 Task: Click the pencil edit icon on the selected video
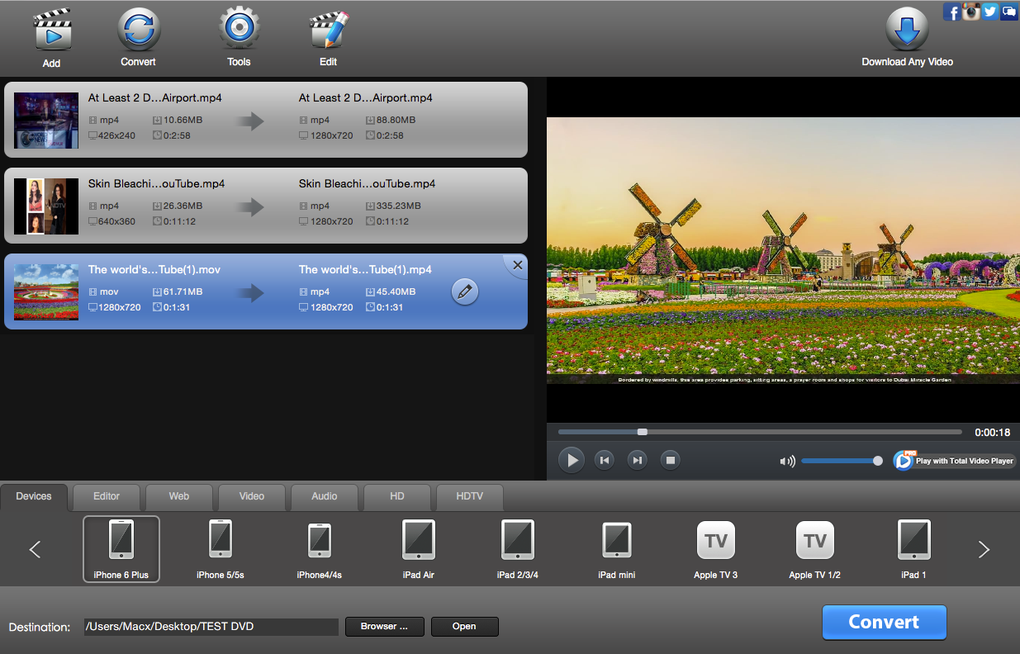pyautogui.click(x=464, y=291)
